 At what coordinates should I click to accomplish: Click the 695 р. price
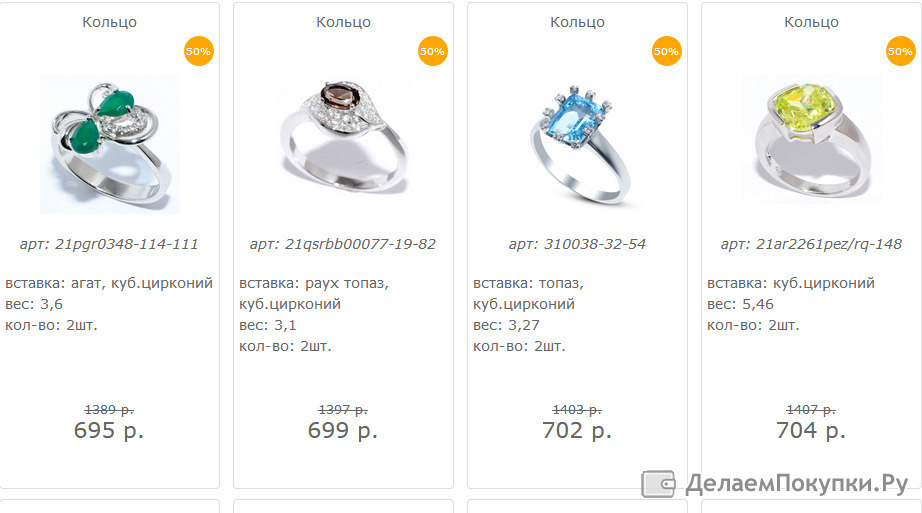coord(109,431)
